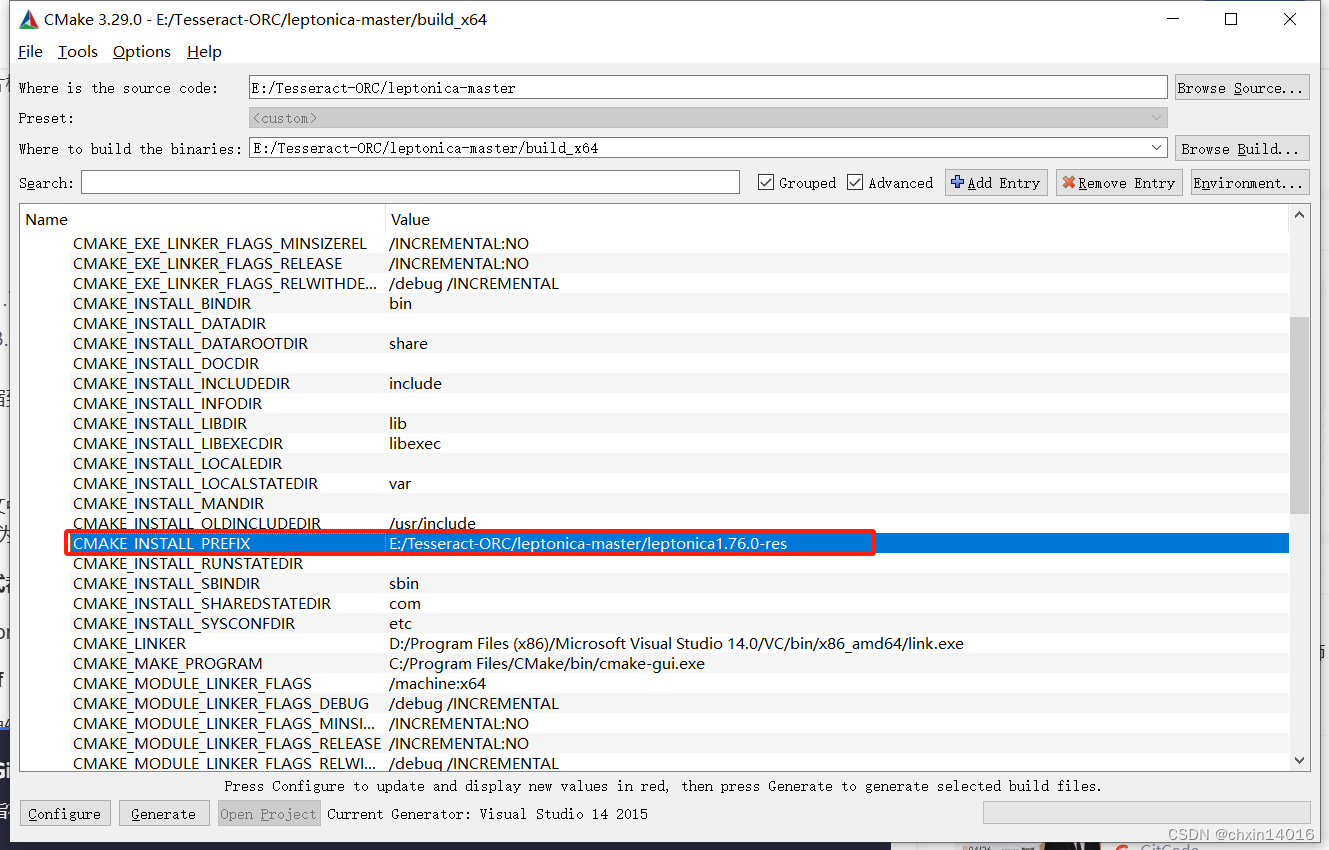Select the CMAKE_INSTALL_MANDIR entry
This screenshot has height=850, width=1329.
(x=168, y=503)
